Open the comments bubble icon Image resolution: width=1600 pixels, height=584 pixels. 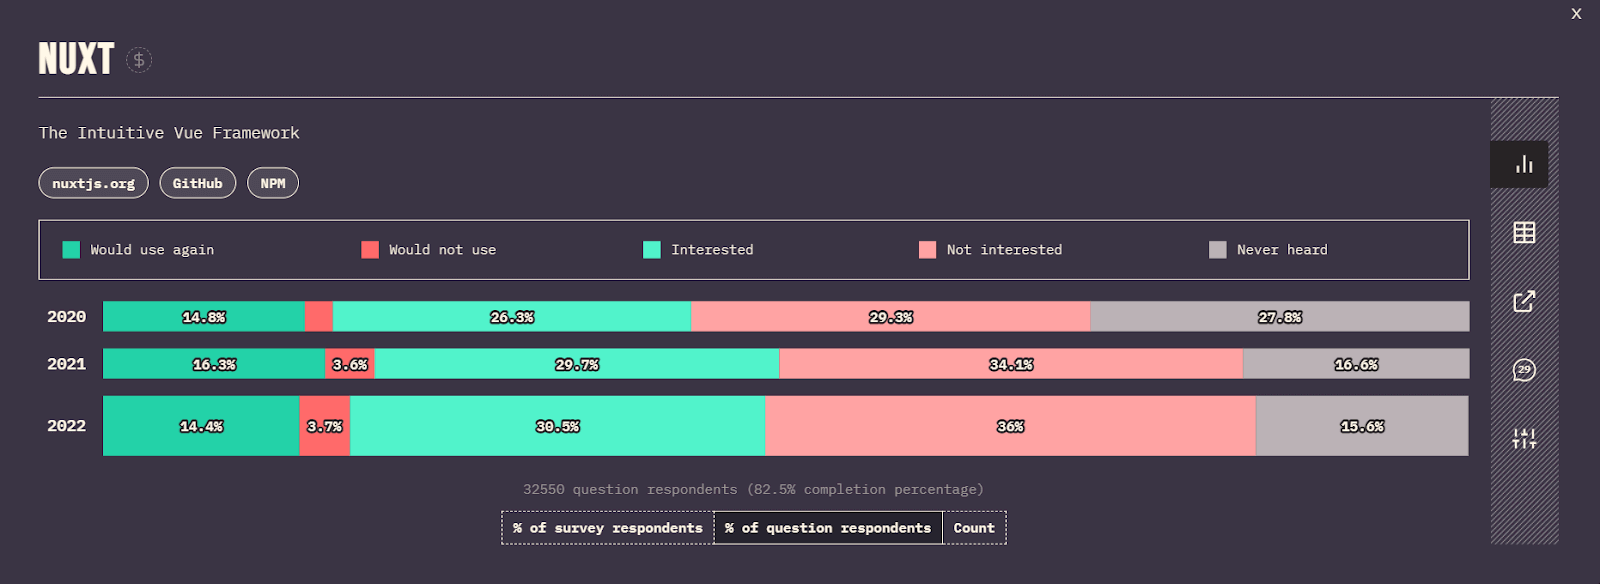point(1523,370)
